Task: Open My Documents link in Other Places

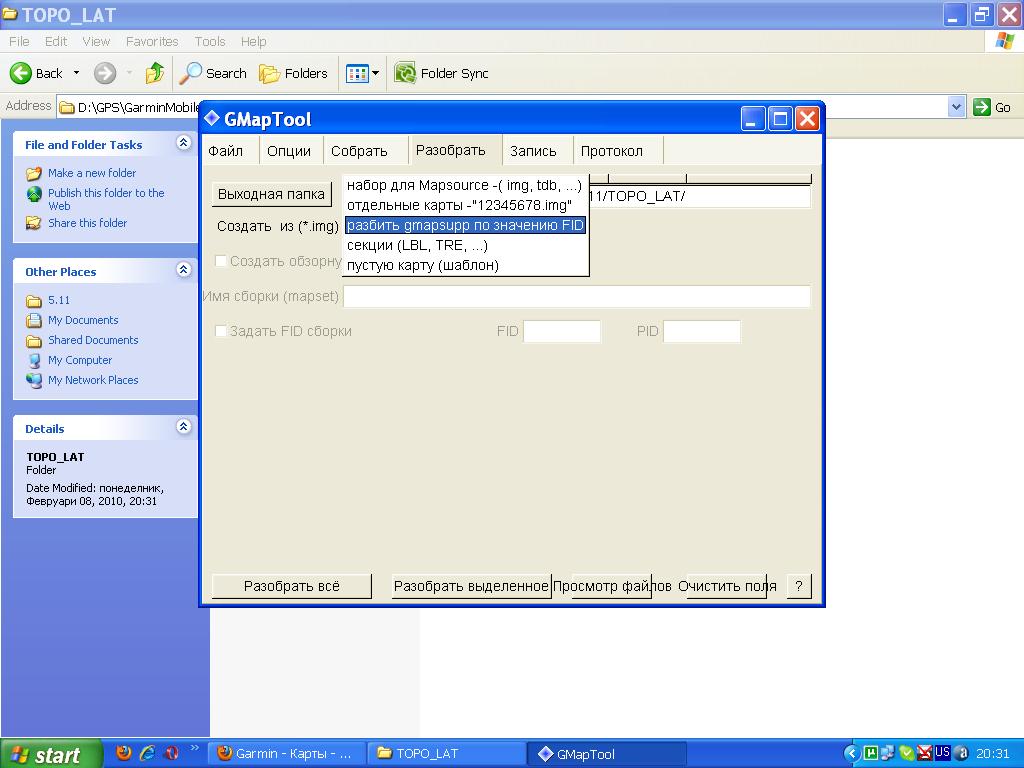Action: 83,320
